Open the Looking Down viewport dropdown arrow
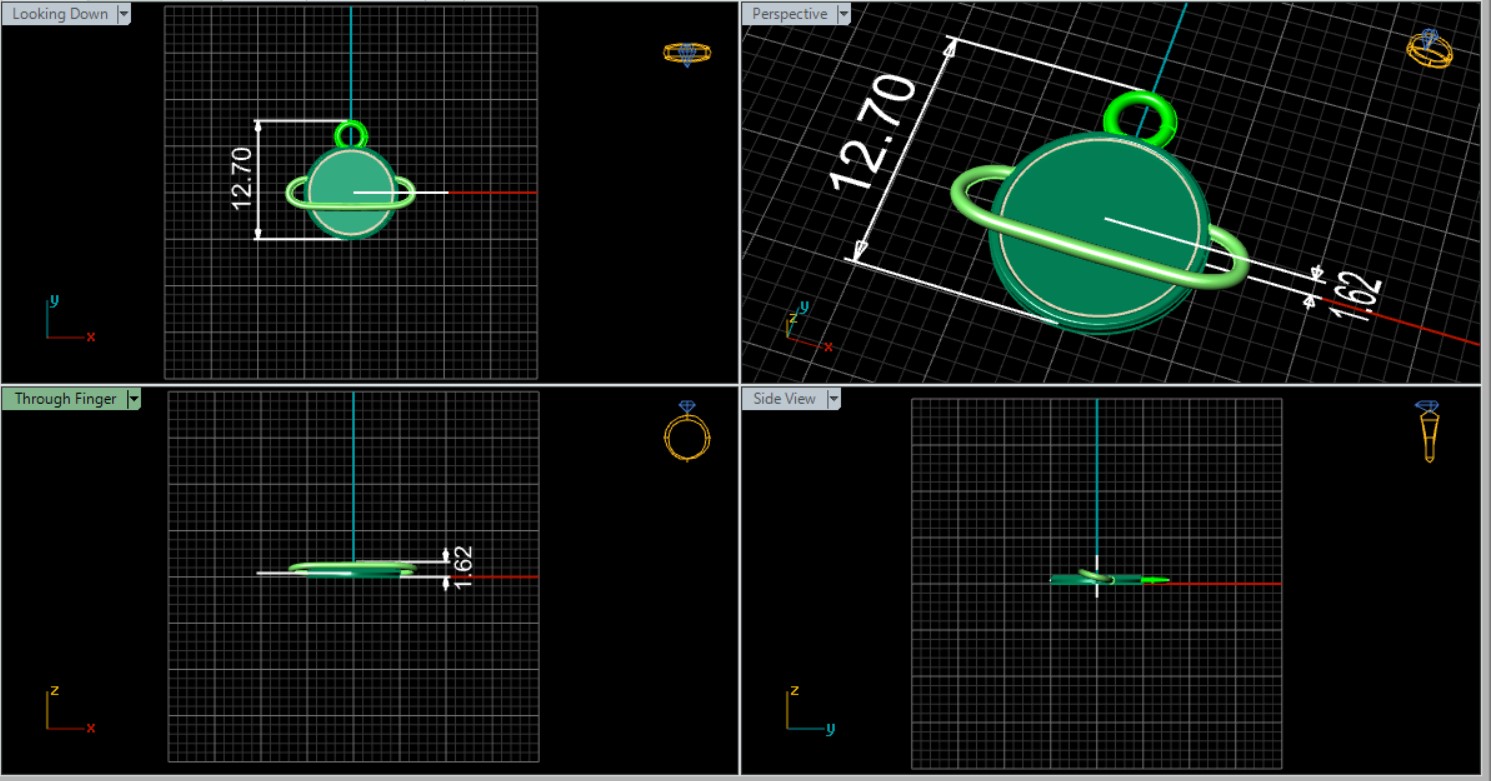This screenshot has height=781, width=1491. [x=124, y=14]
